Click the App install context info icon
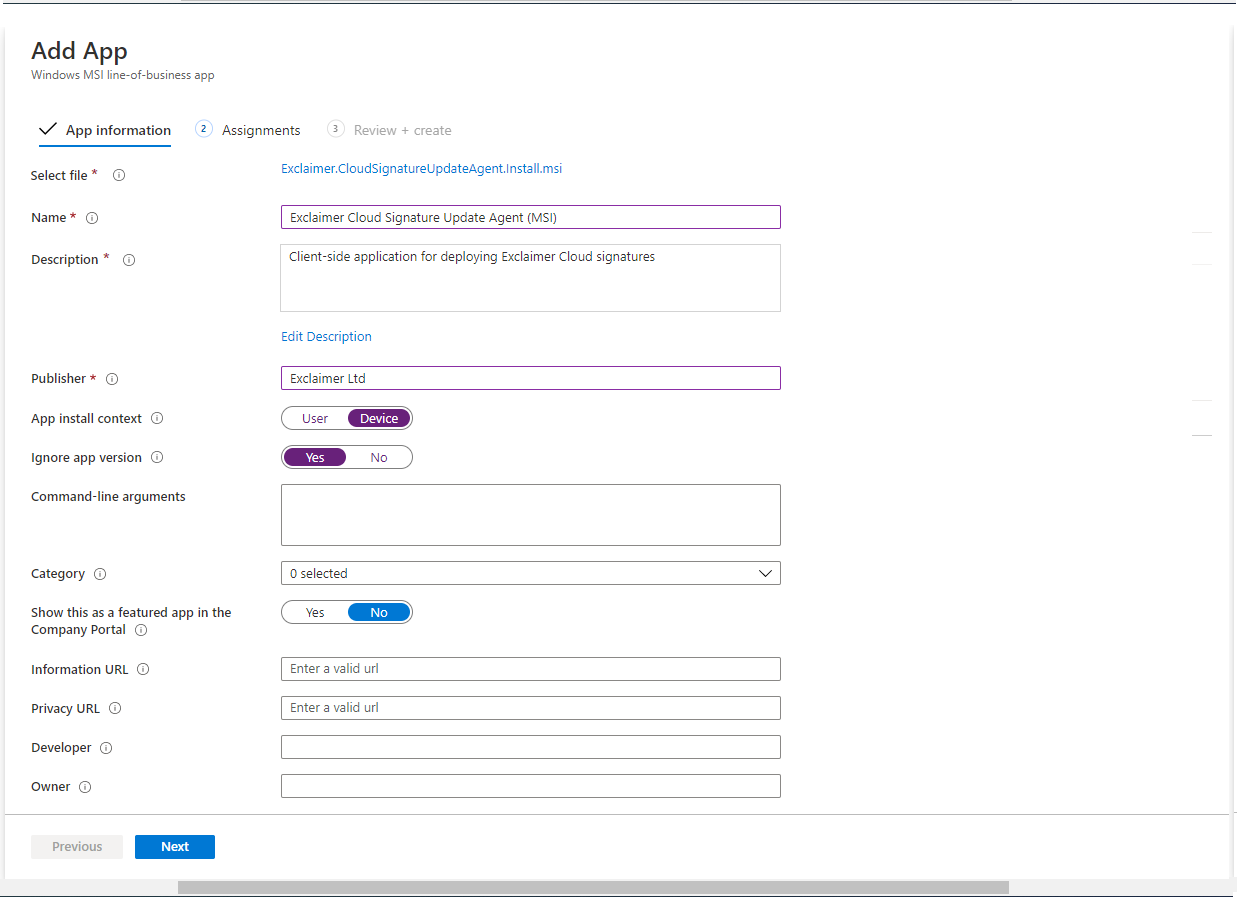Viewport: 1238px width, 897px height. click(157, 418)
